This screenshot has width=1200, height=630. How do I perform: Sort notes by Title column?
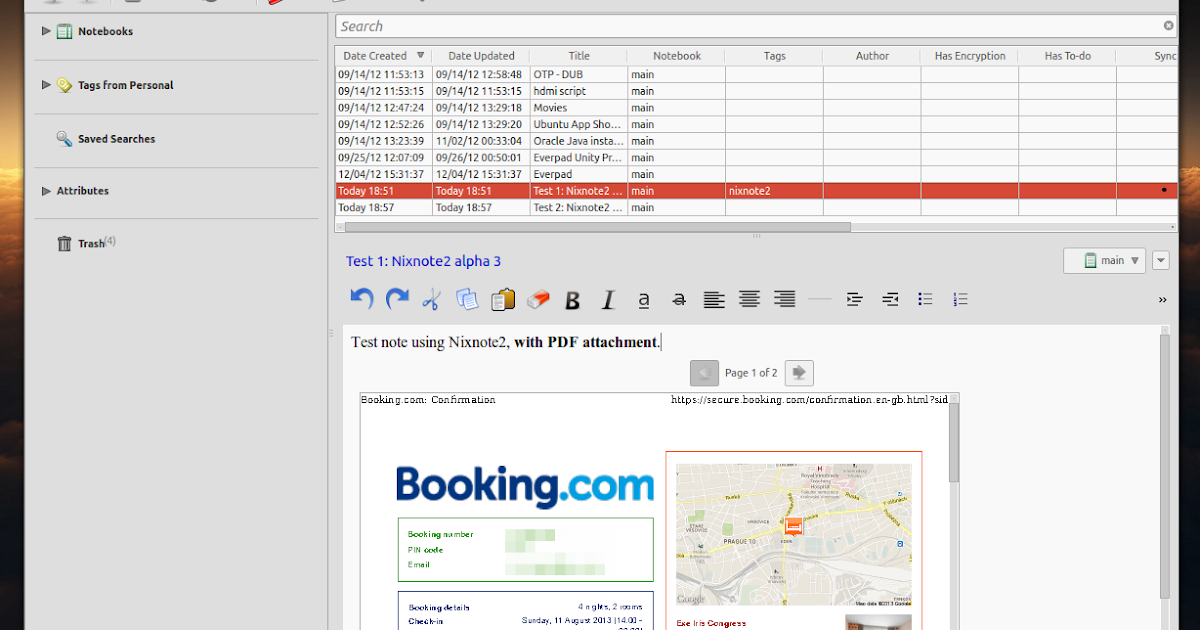pos(579,56)
